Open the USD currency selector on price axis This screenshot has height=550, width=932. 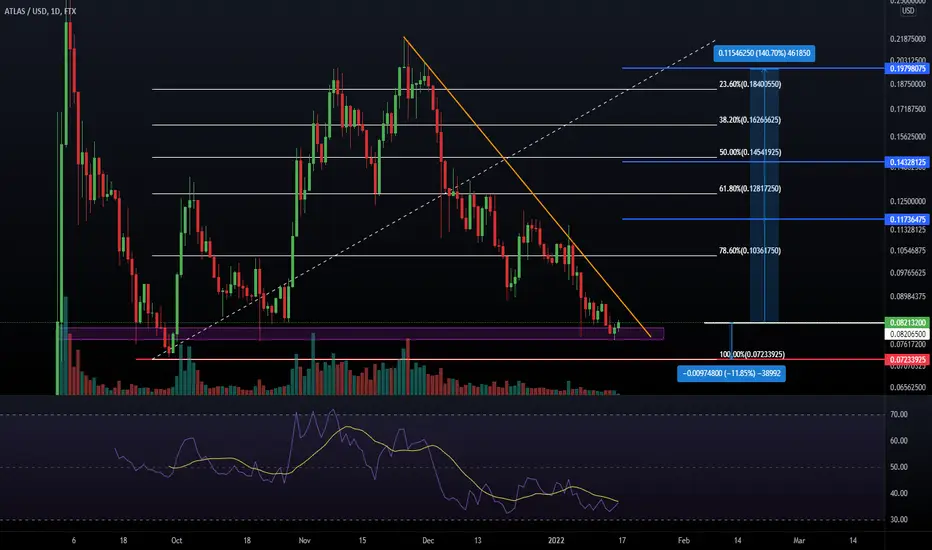click(908, 11)
